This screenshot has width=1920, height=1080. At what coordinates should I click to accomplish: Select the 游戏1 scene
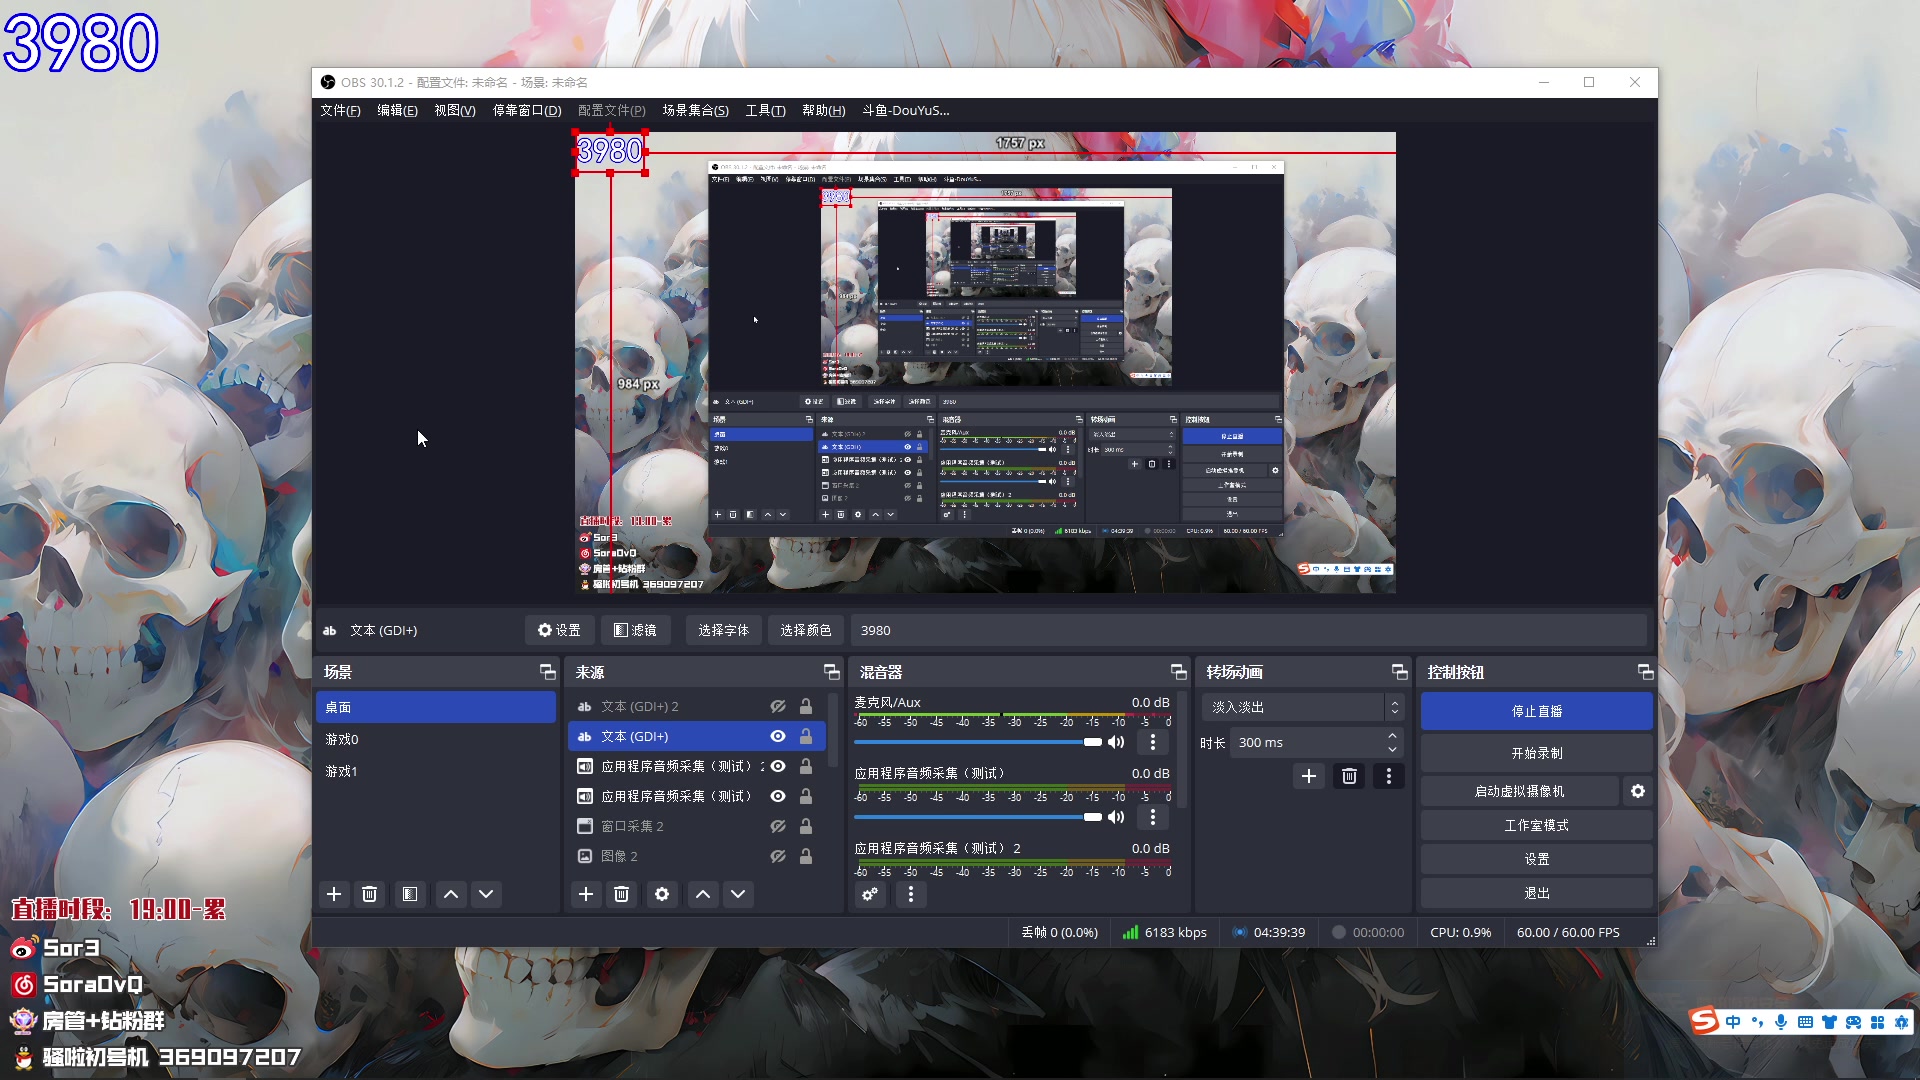(436, 771)
